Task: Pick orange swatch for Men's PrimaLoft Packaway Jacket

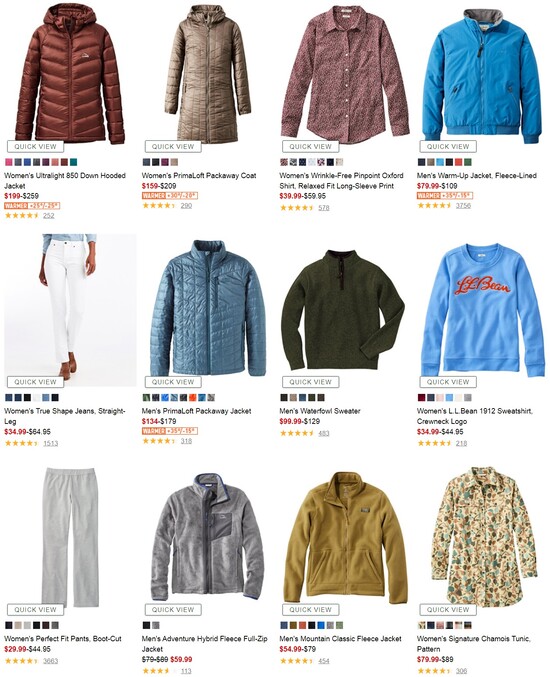Action: [x=193, y=398]
